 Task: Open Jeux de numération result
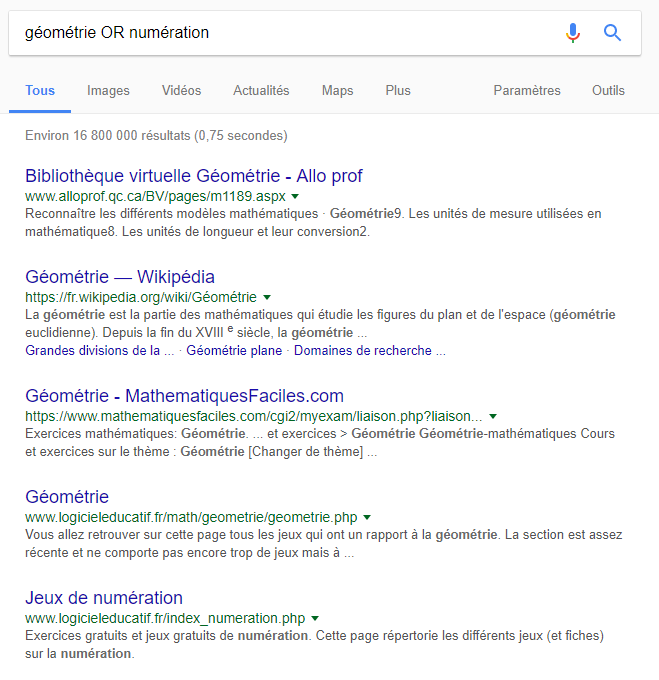(104, 598)
